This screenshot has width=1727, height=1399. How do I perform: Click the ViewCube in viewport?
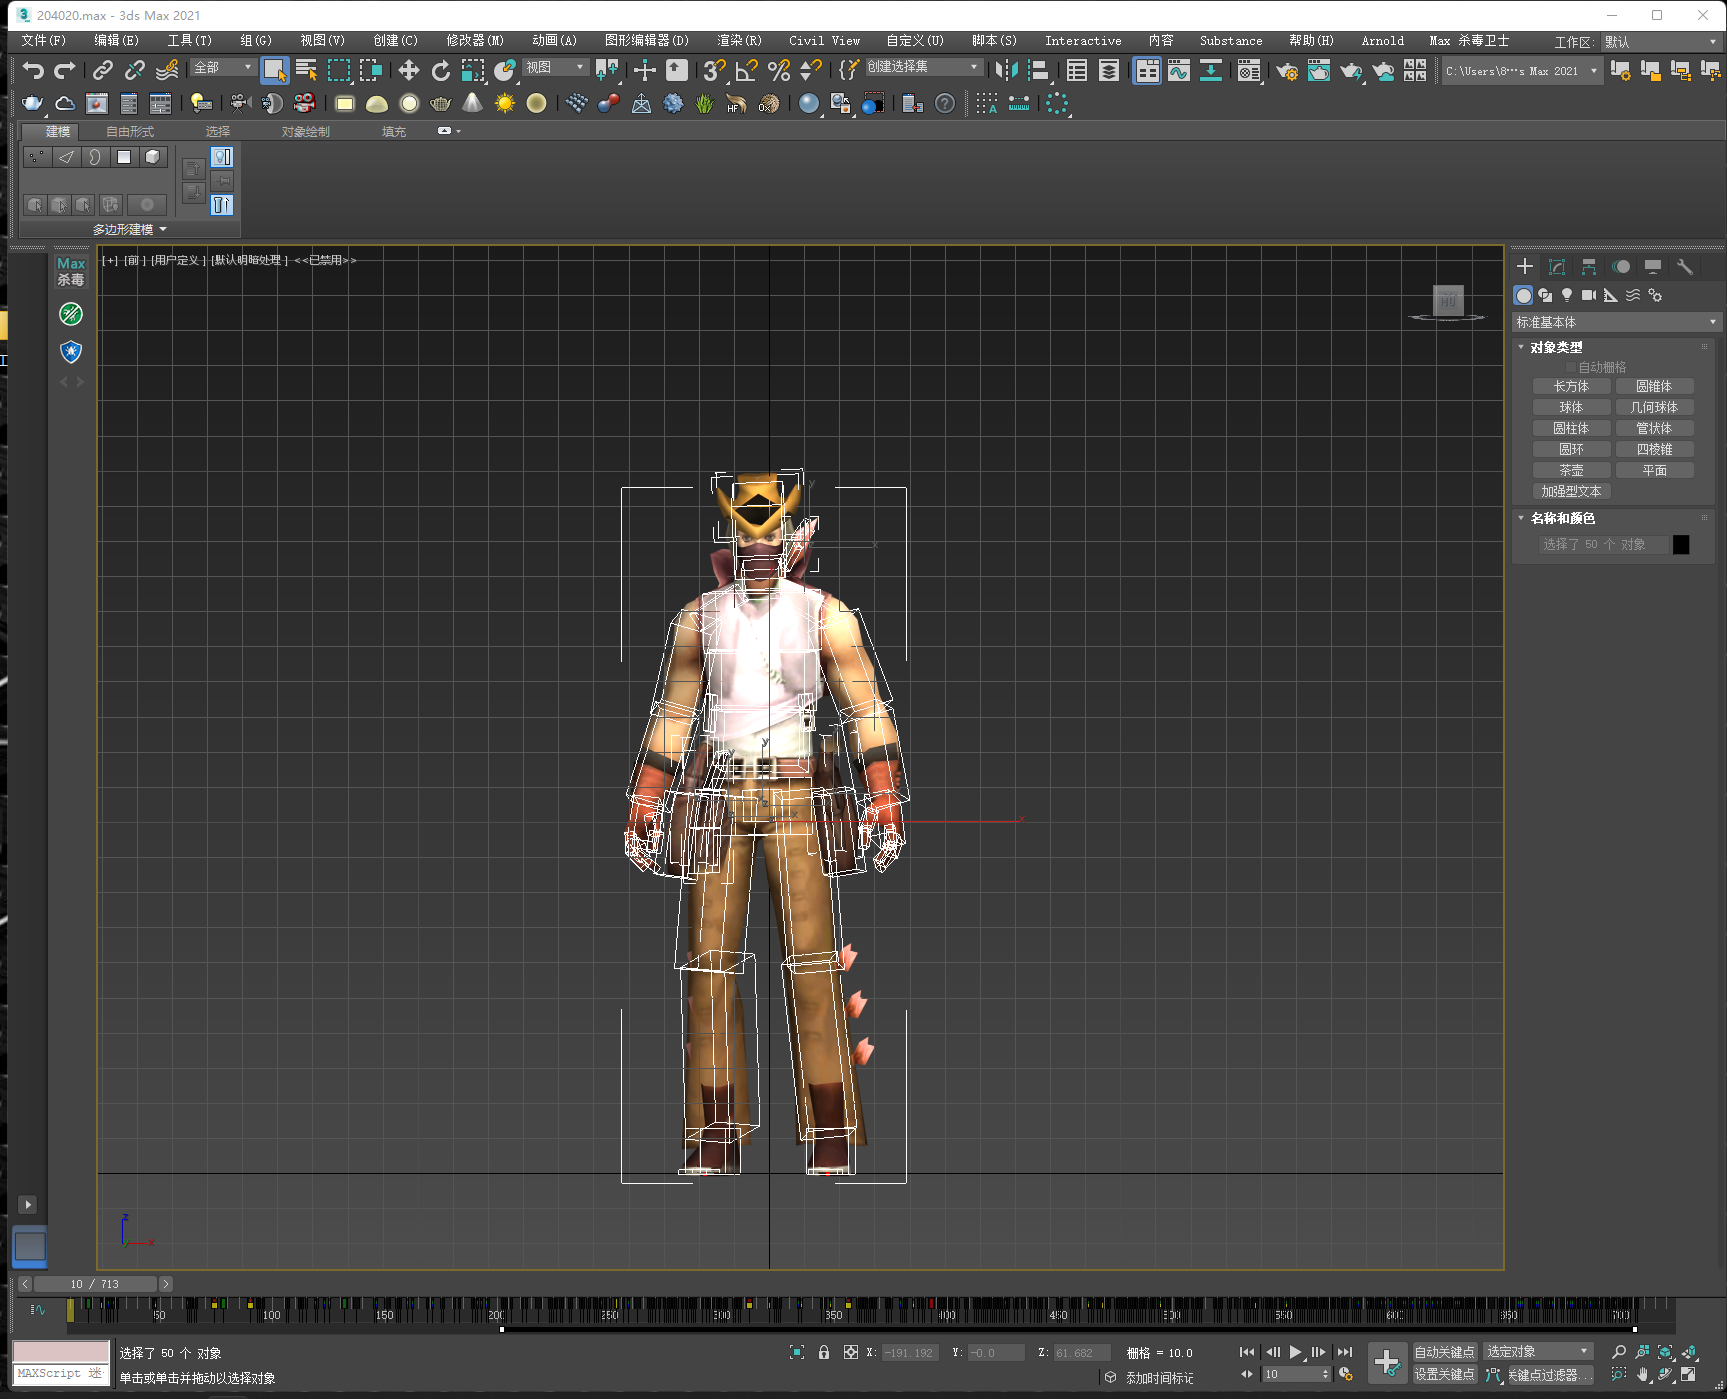(x=1448, y=301)
